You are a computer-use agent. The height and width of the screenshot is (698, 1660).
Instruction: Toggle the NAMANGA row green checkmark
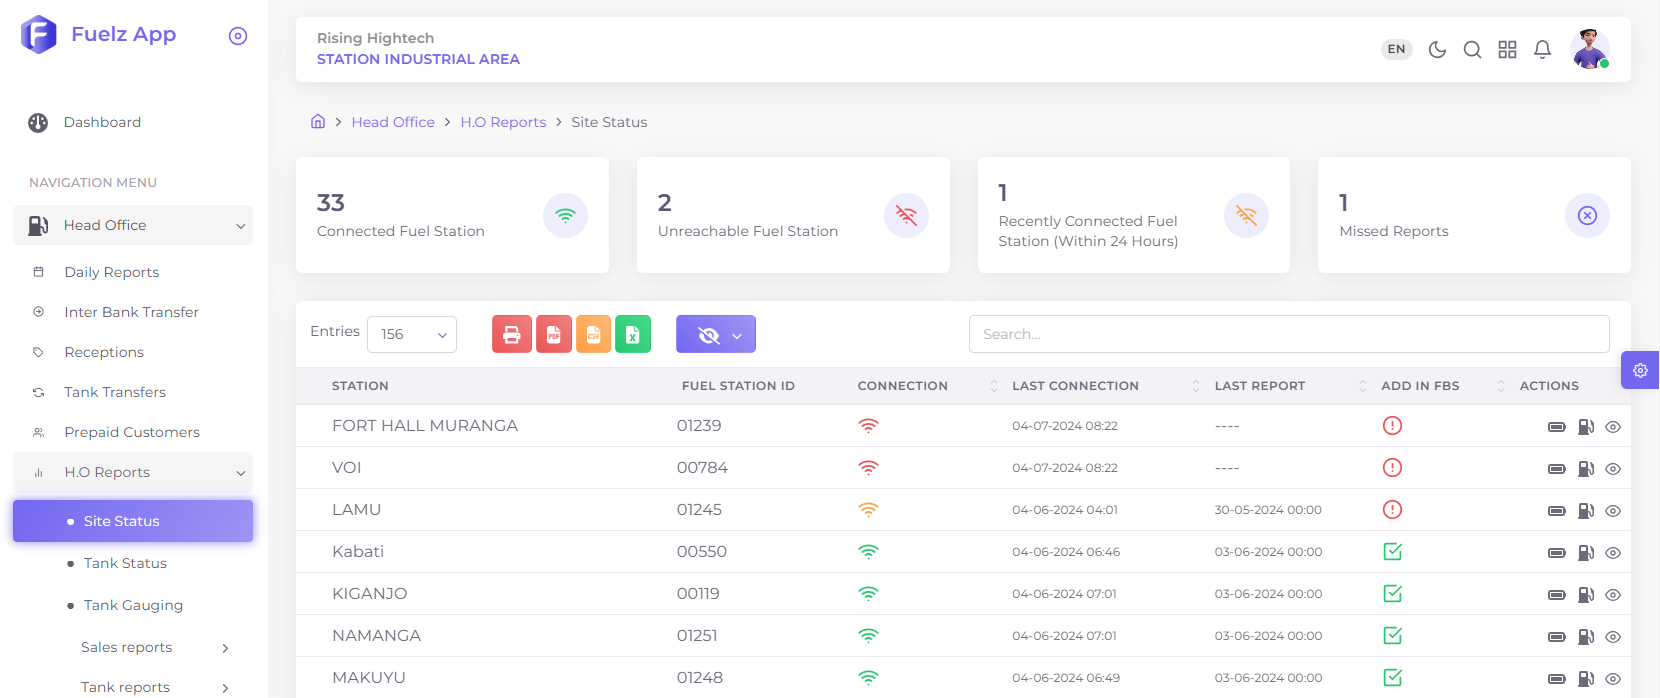click(1392, 636)
